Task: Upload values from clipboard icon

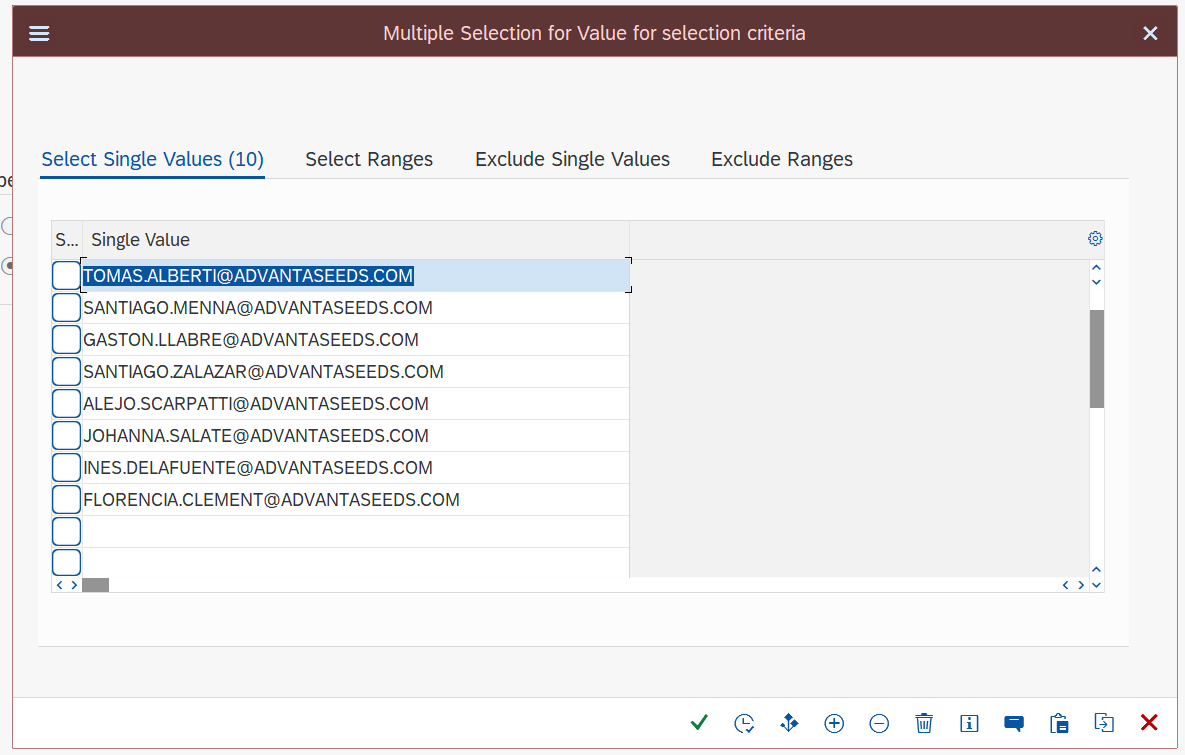Action: coord(1059,723)
